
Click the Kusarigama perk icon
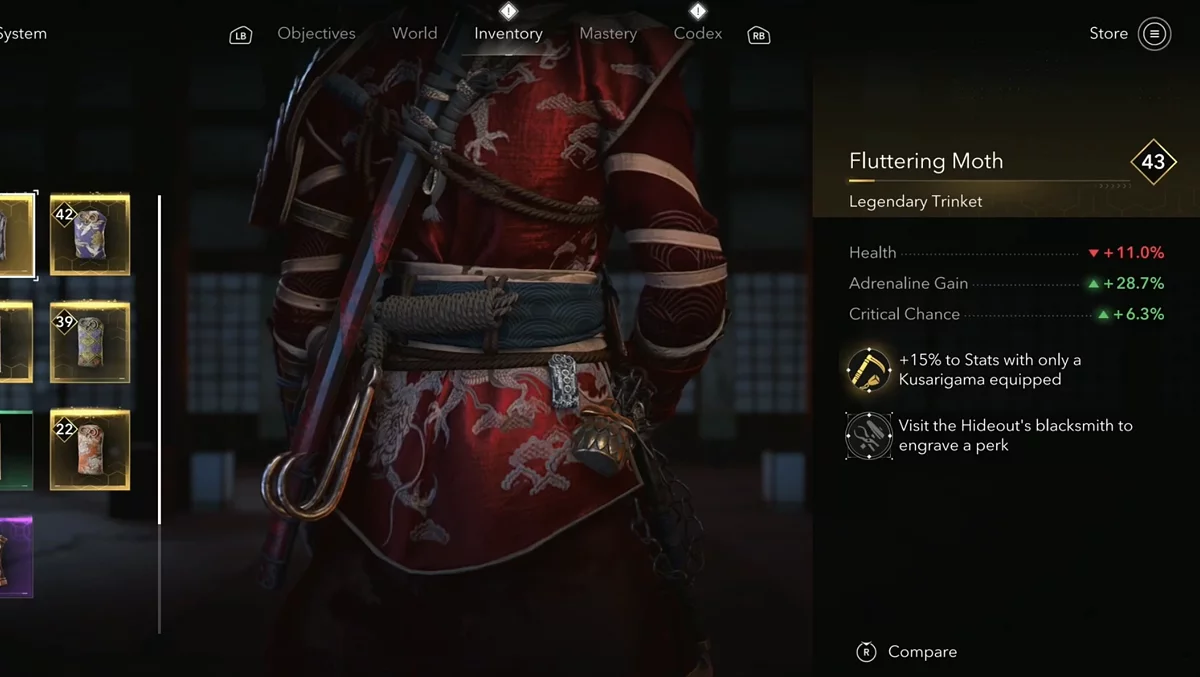868,370
